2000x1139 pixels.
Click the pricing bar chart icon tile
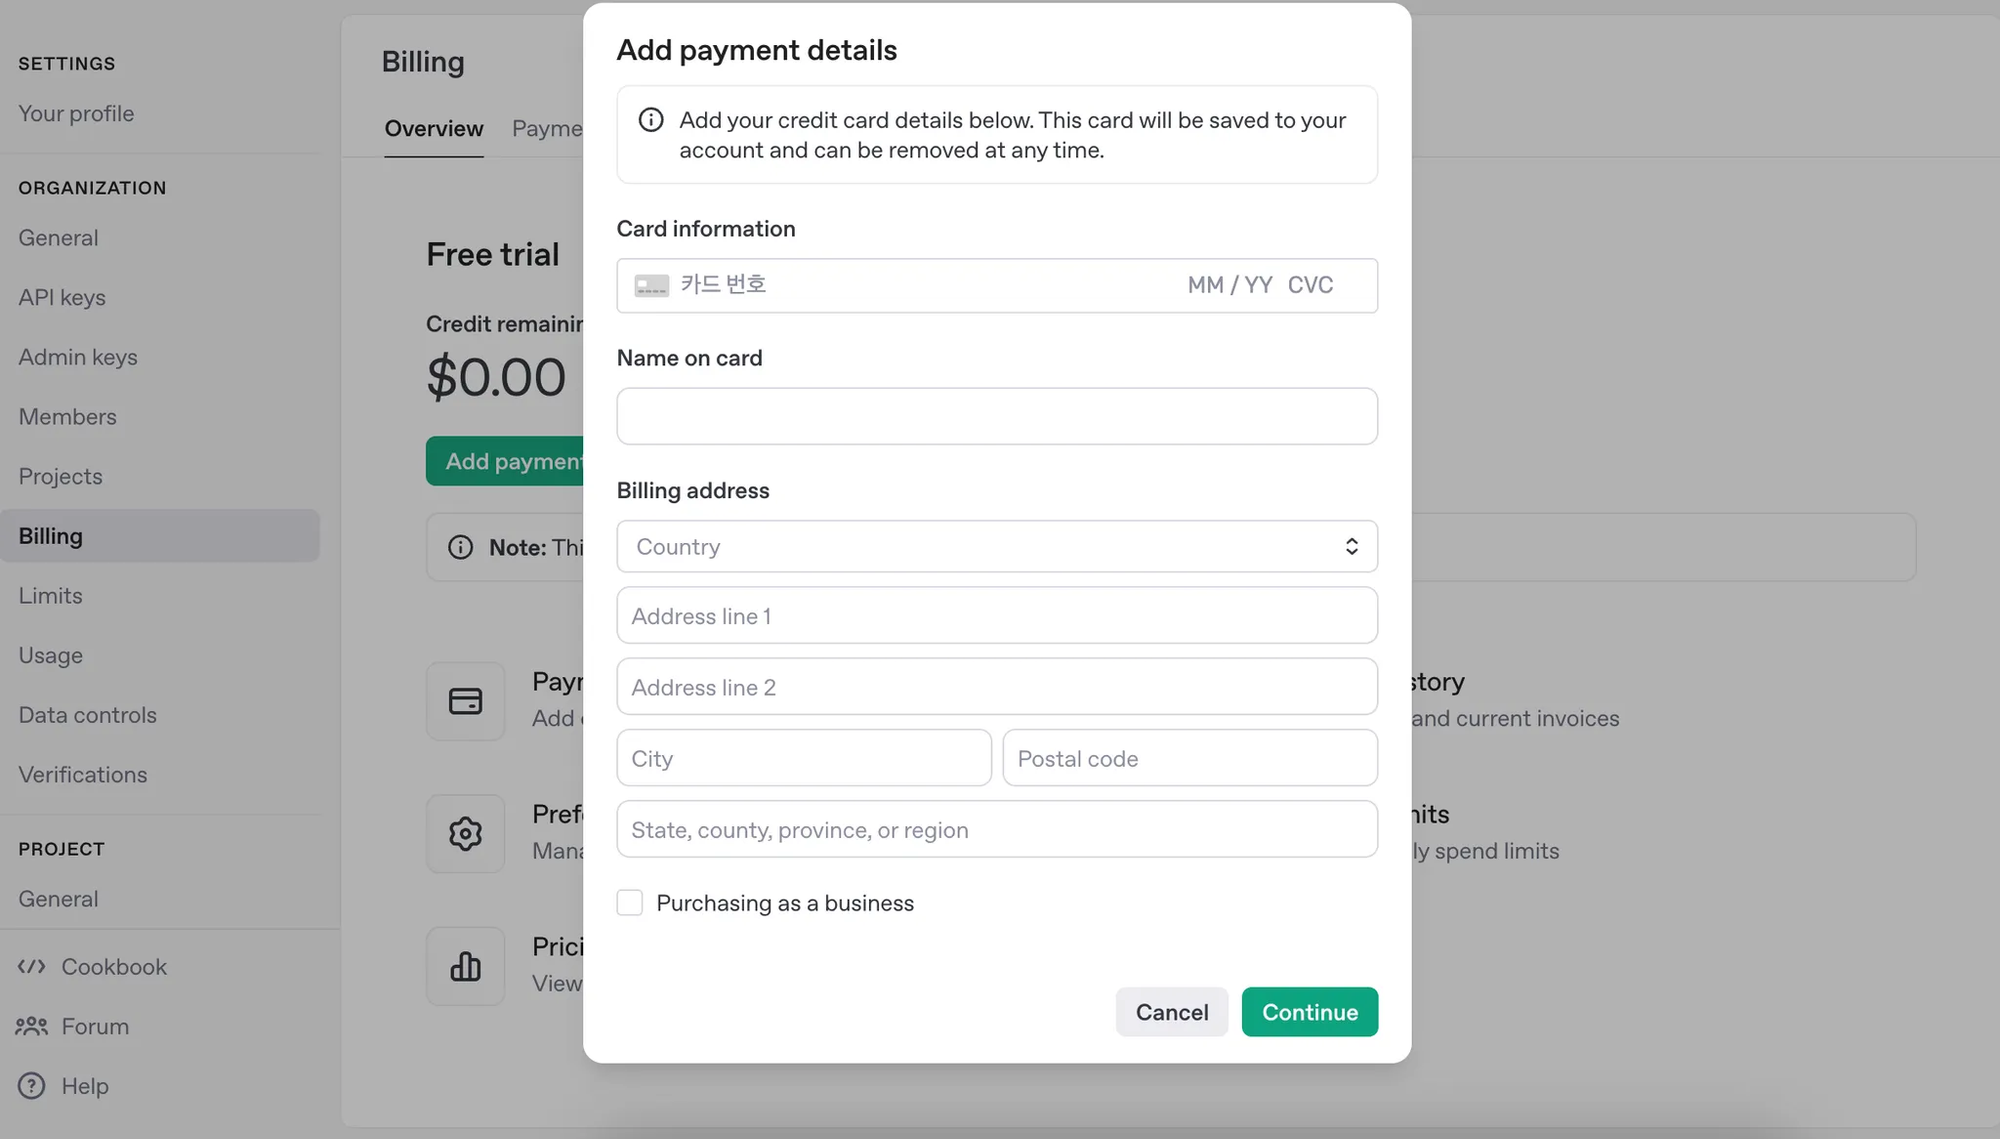pyautogui.click(x=465, y=967)
